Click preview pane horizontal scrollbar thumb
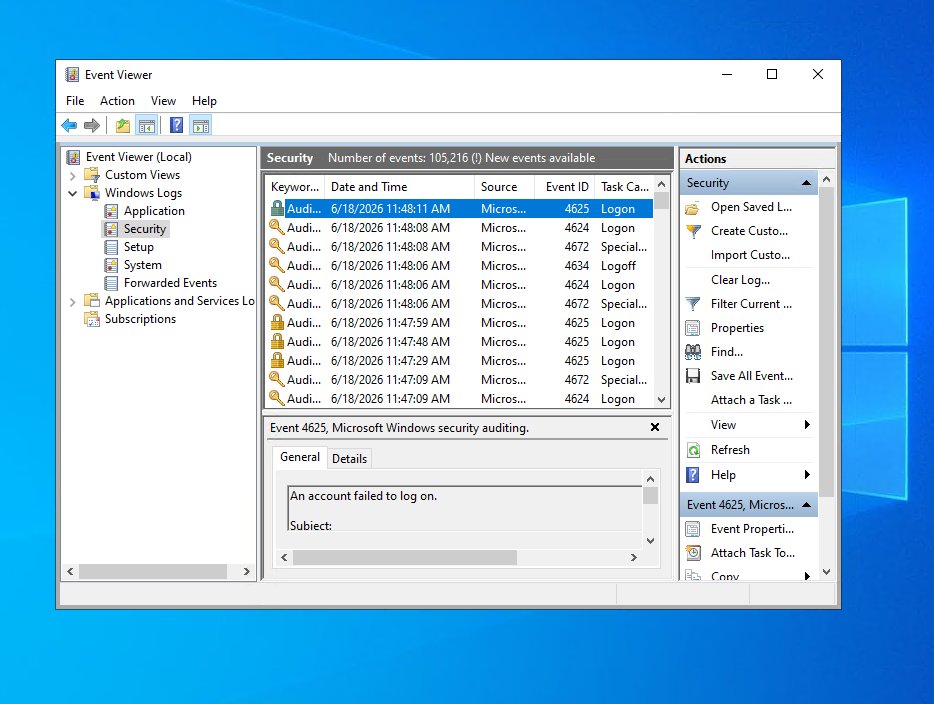Viewport: 952px width, 728px height. coord(404,557)
